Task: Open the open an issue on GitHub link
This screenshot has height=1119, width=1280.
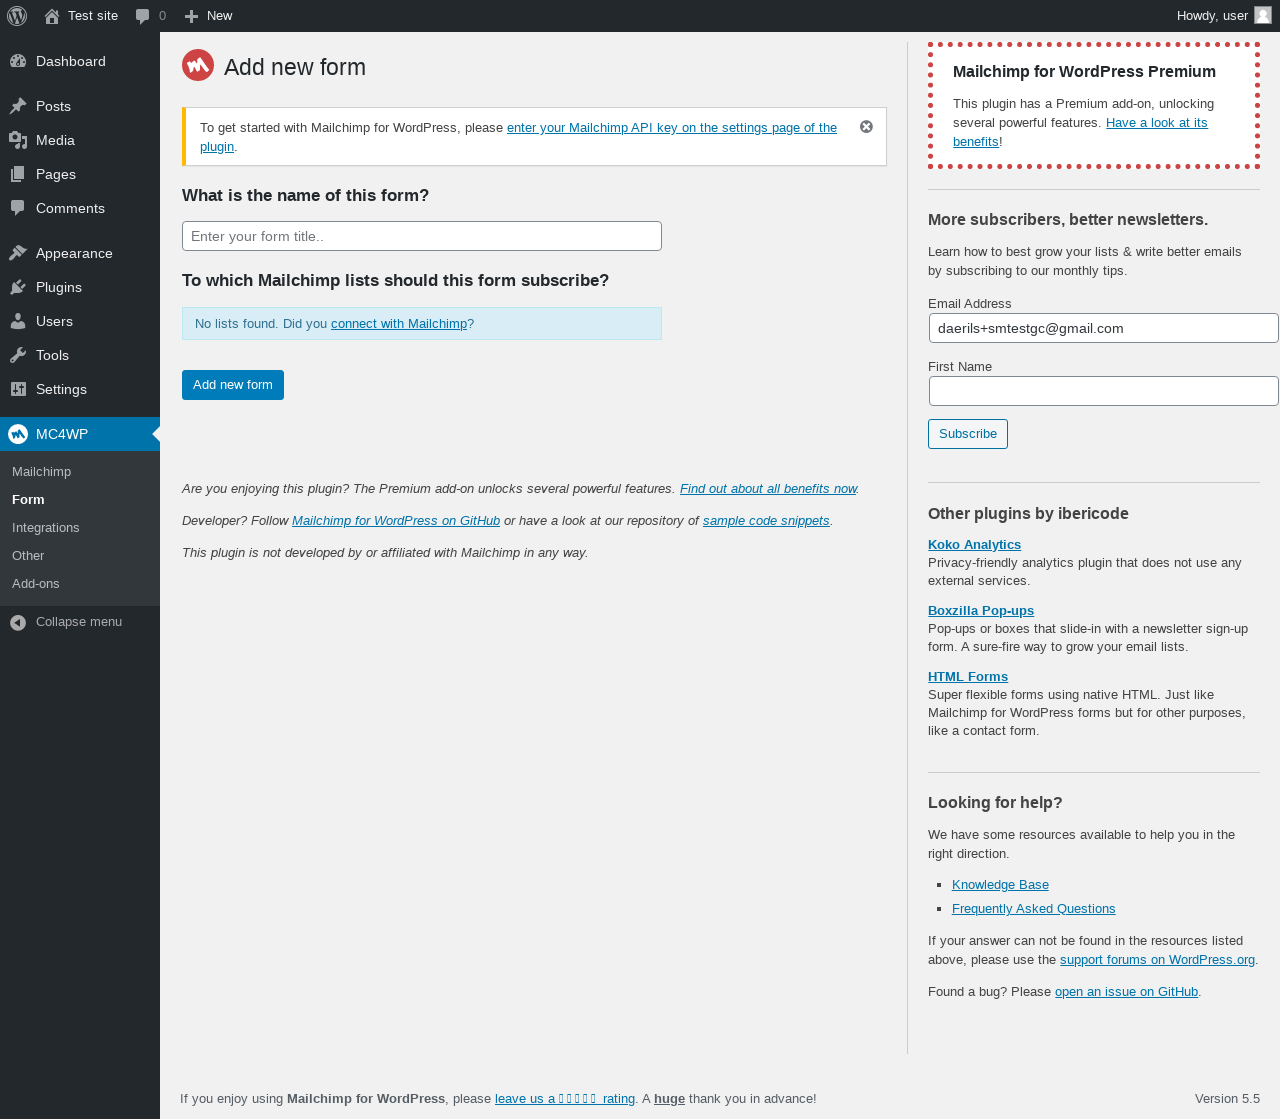Action: click(1126, 992)
